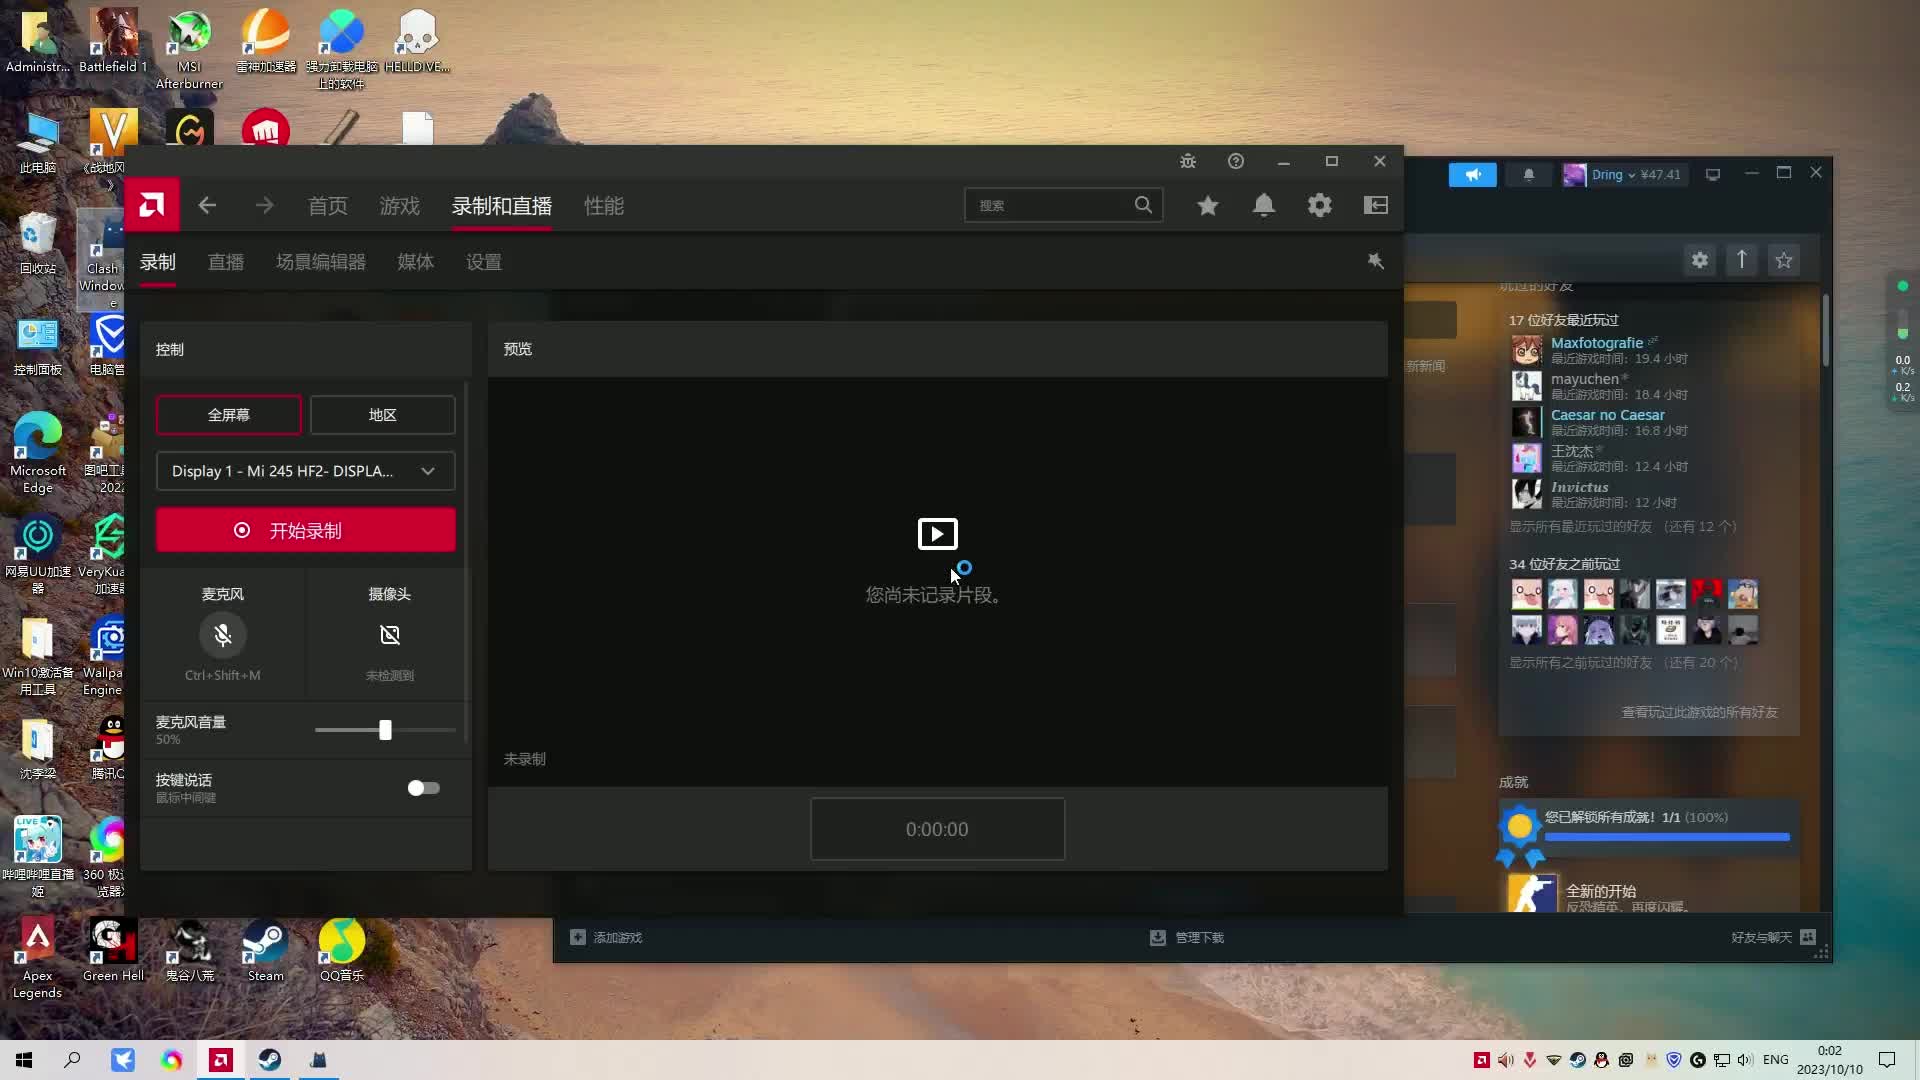Switch to the 性能 tab
This screenshot has height=1080, width=1920.
tap(603, 206)
